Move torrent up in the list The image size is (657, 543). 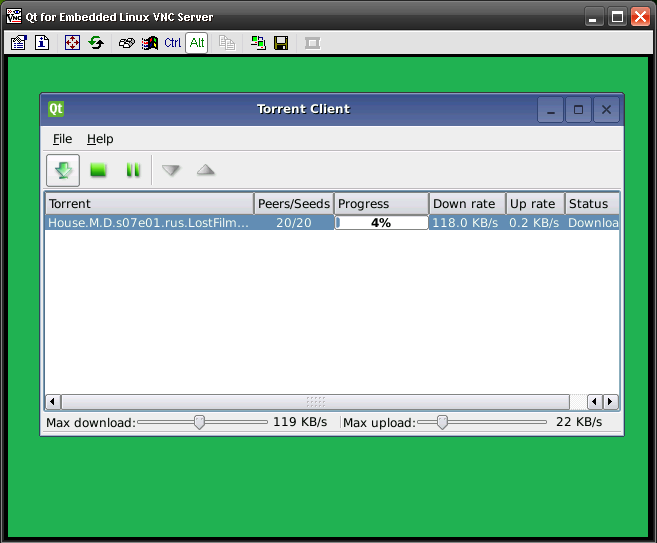[206, 170]
